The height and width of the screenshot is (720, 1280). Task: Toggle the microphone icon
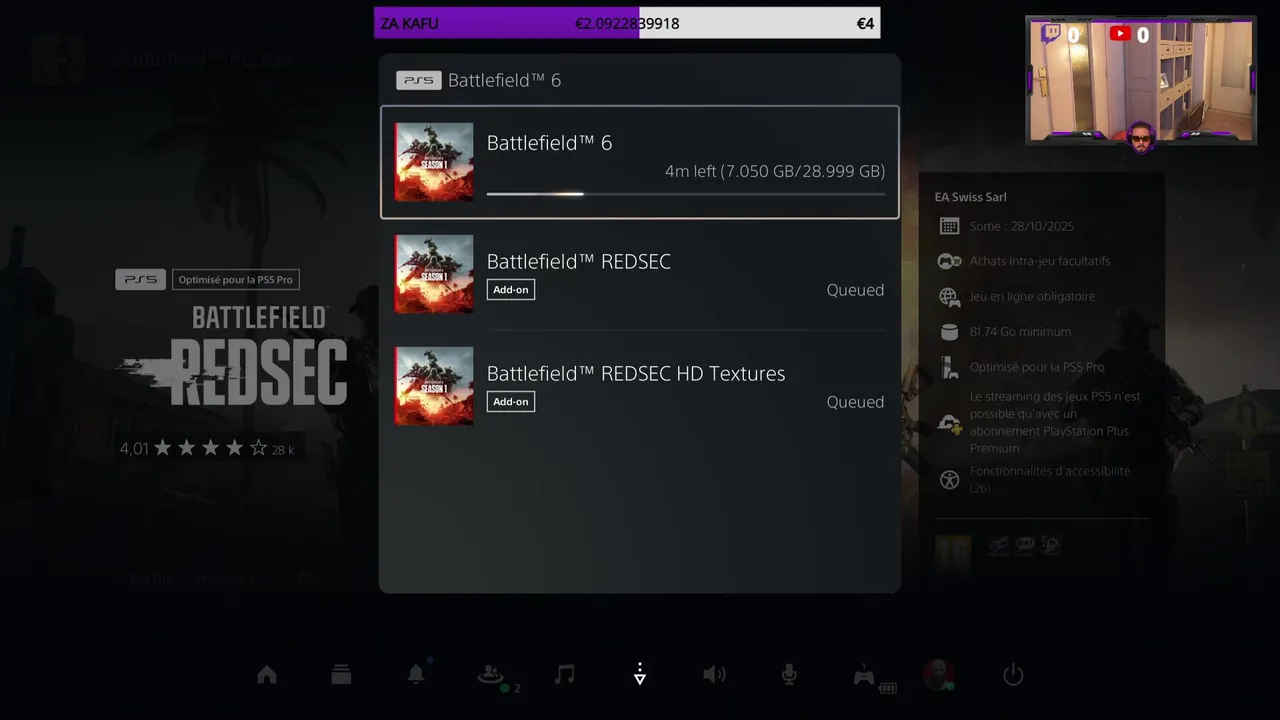[789, 675]
